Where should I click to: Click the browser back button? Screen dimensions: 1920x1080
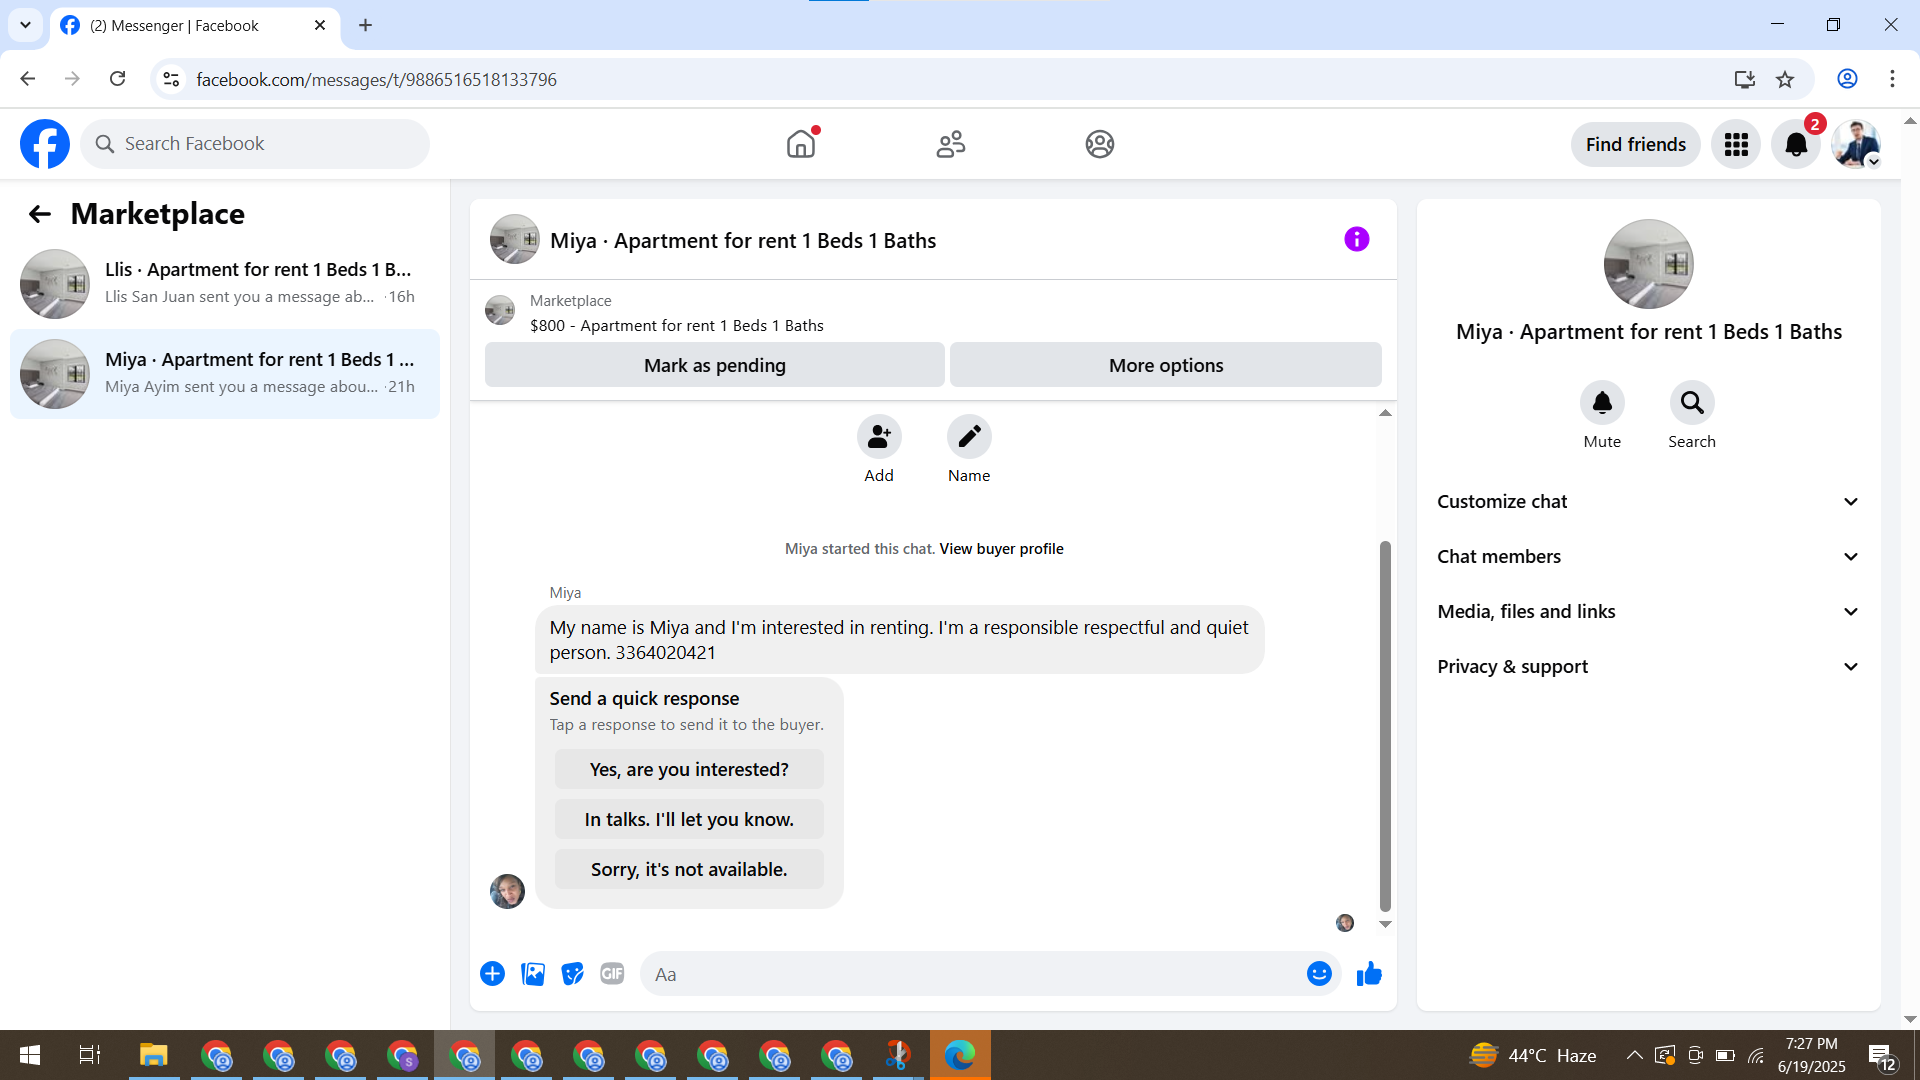(28, 79)
